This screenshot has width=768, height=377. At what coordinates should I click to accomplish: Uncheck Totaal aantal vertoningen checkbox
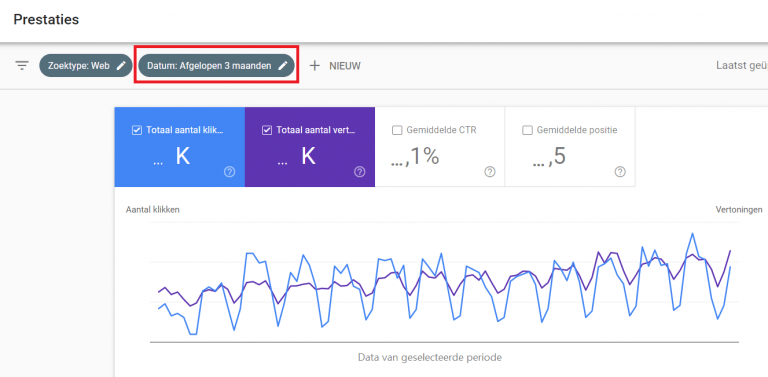pos(267,130)
